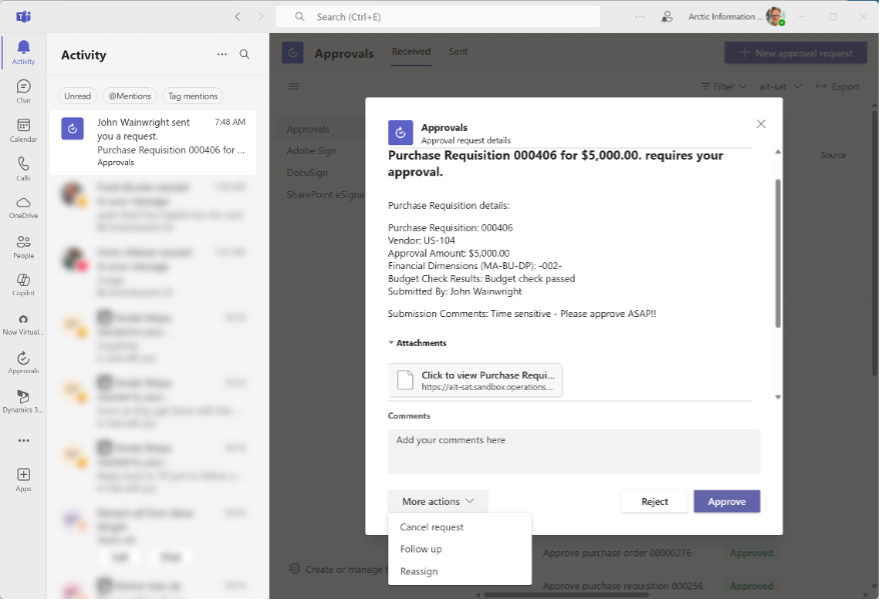Collapse the Attachments section
Screen dimensions: 880x600
[x=418, y=342]
